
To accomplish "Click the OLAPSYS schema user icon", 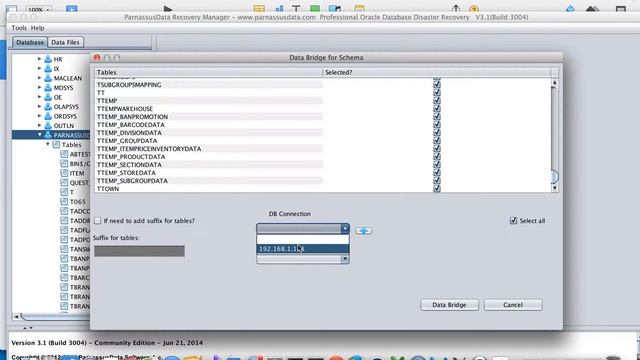I will (x=48, y=107).
